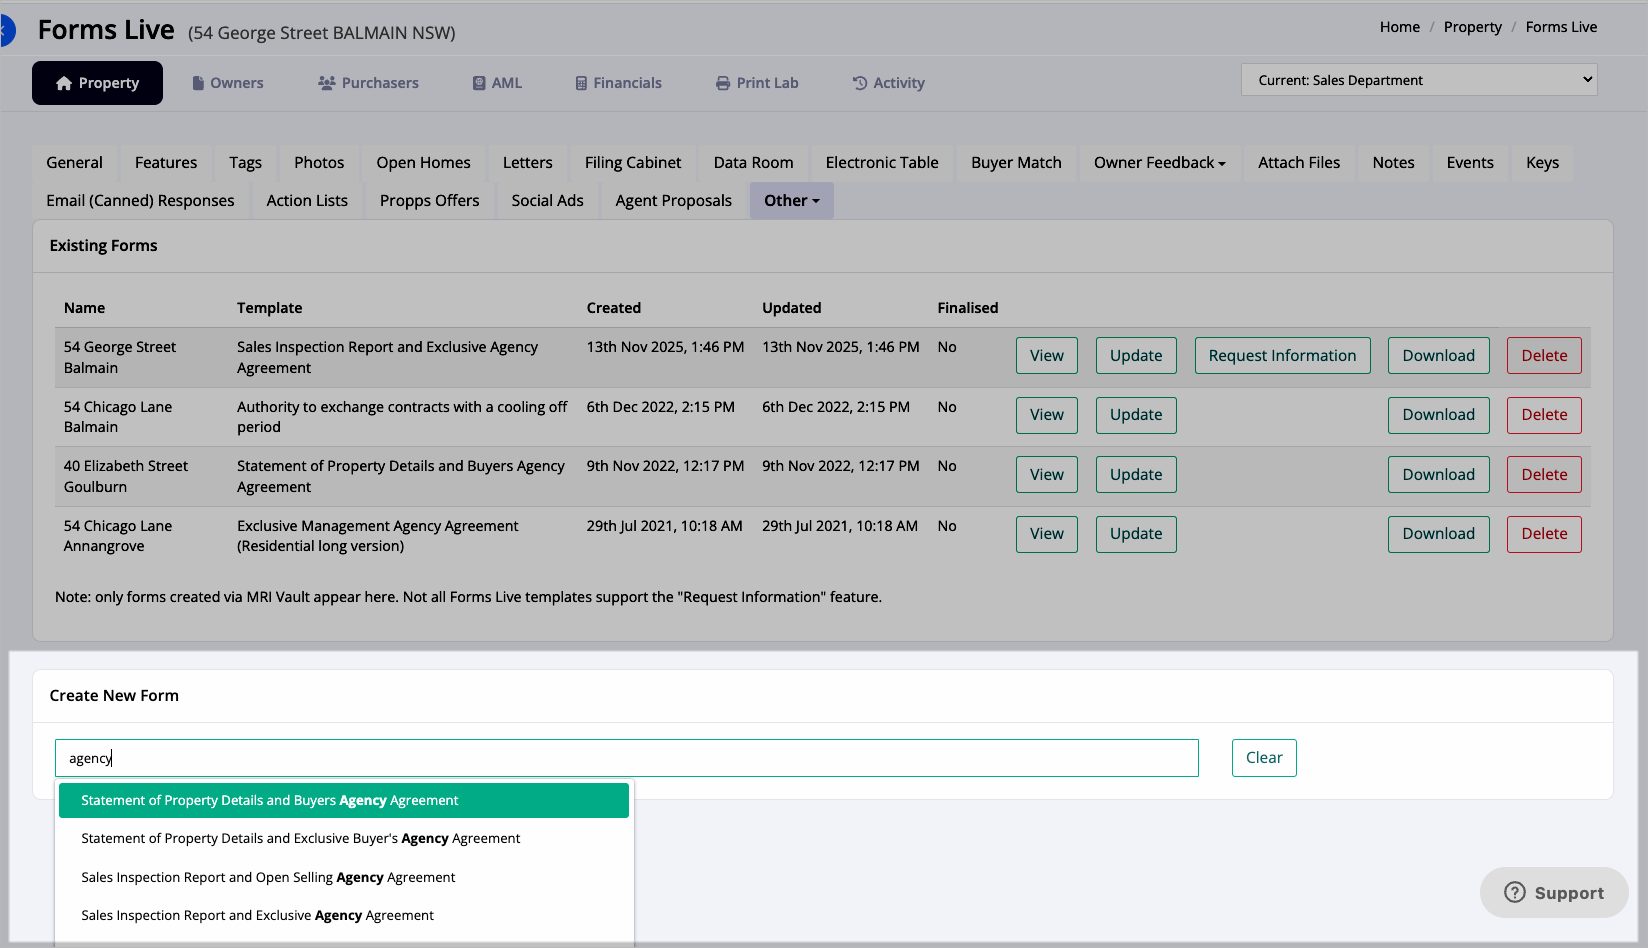View the 54 Chicago Lane Balmain form
The image size is (1648, 948).
[1047, 415]
